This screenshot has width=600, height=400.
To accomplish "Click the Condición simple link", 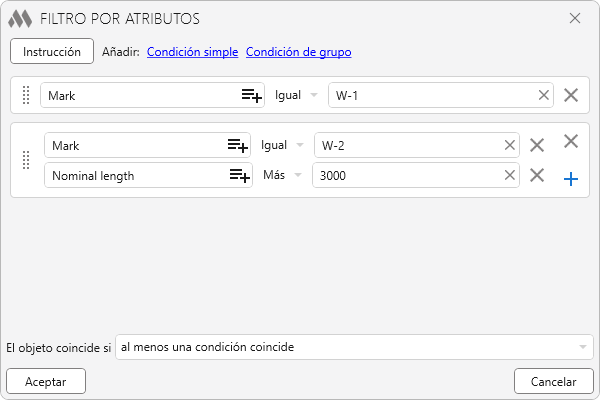I will coord(192,52).
